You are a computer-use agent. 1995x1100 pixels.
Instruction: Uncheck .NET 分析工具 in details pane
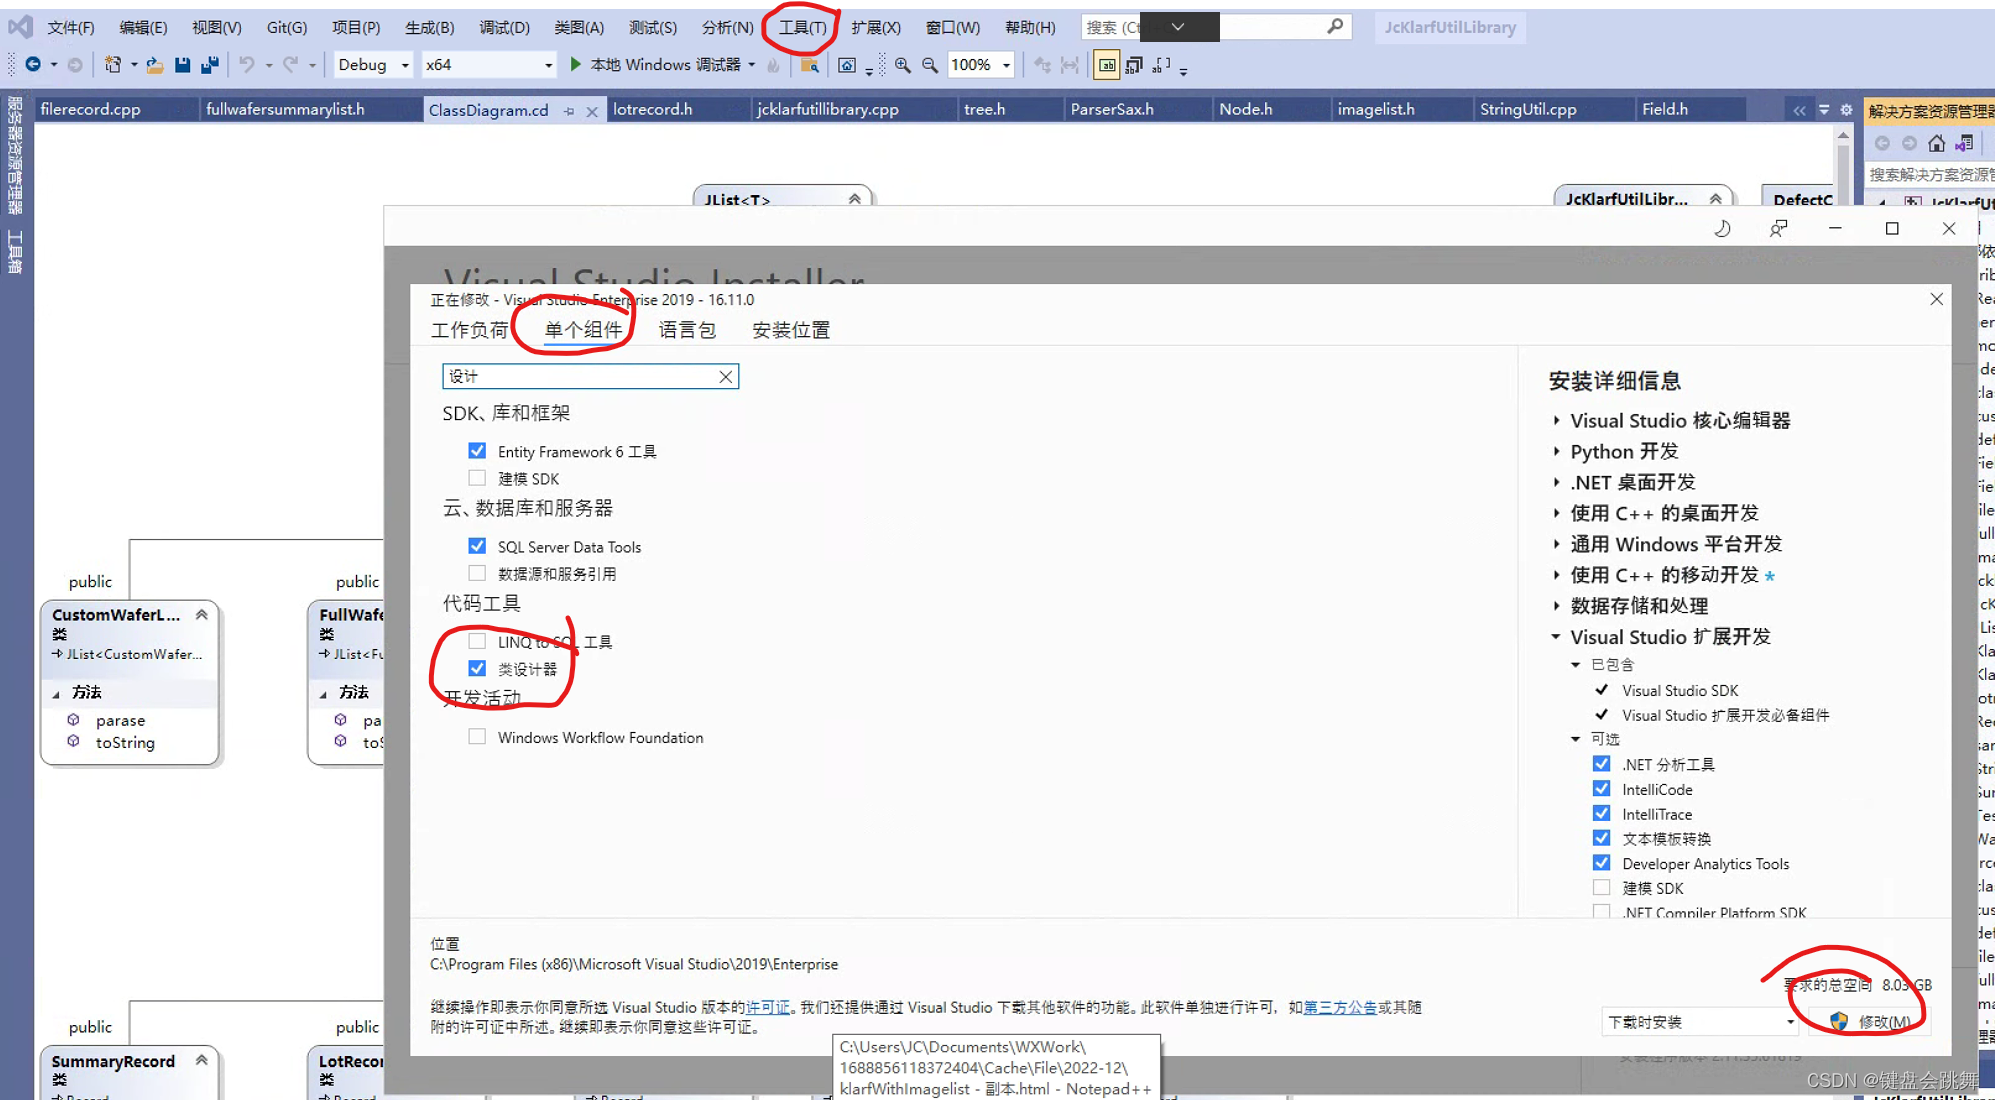pos(1601,764)
